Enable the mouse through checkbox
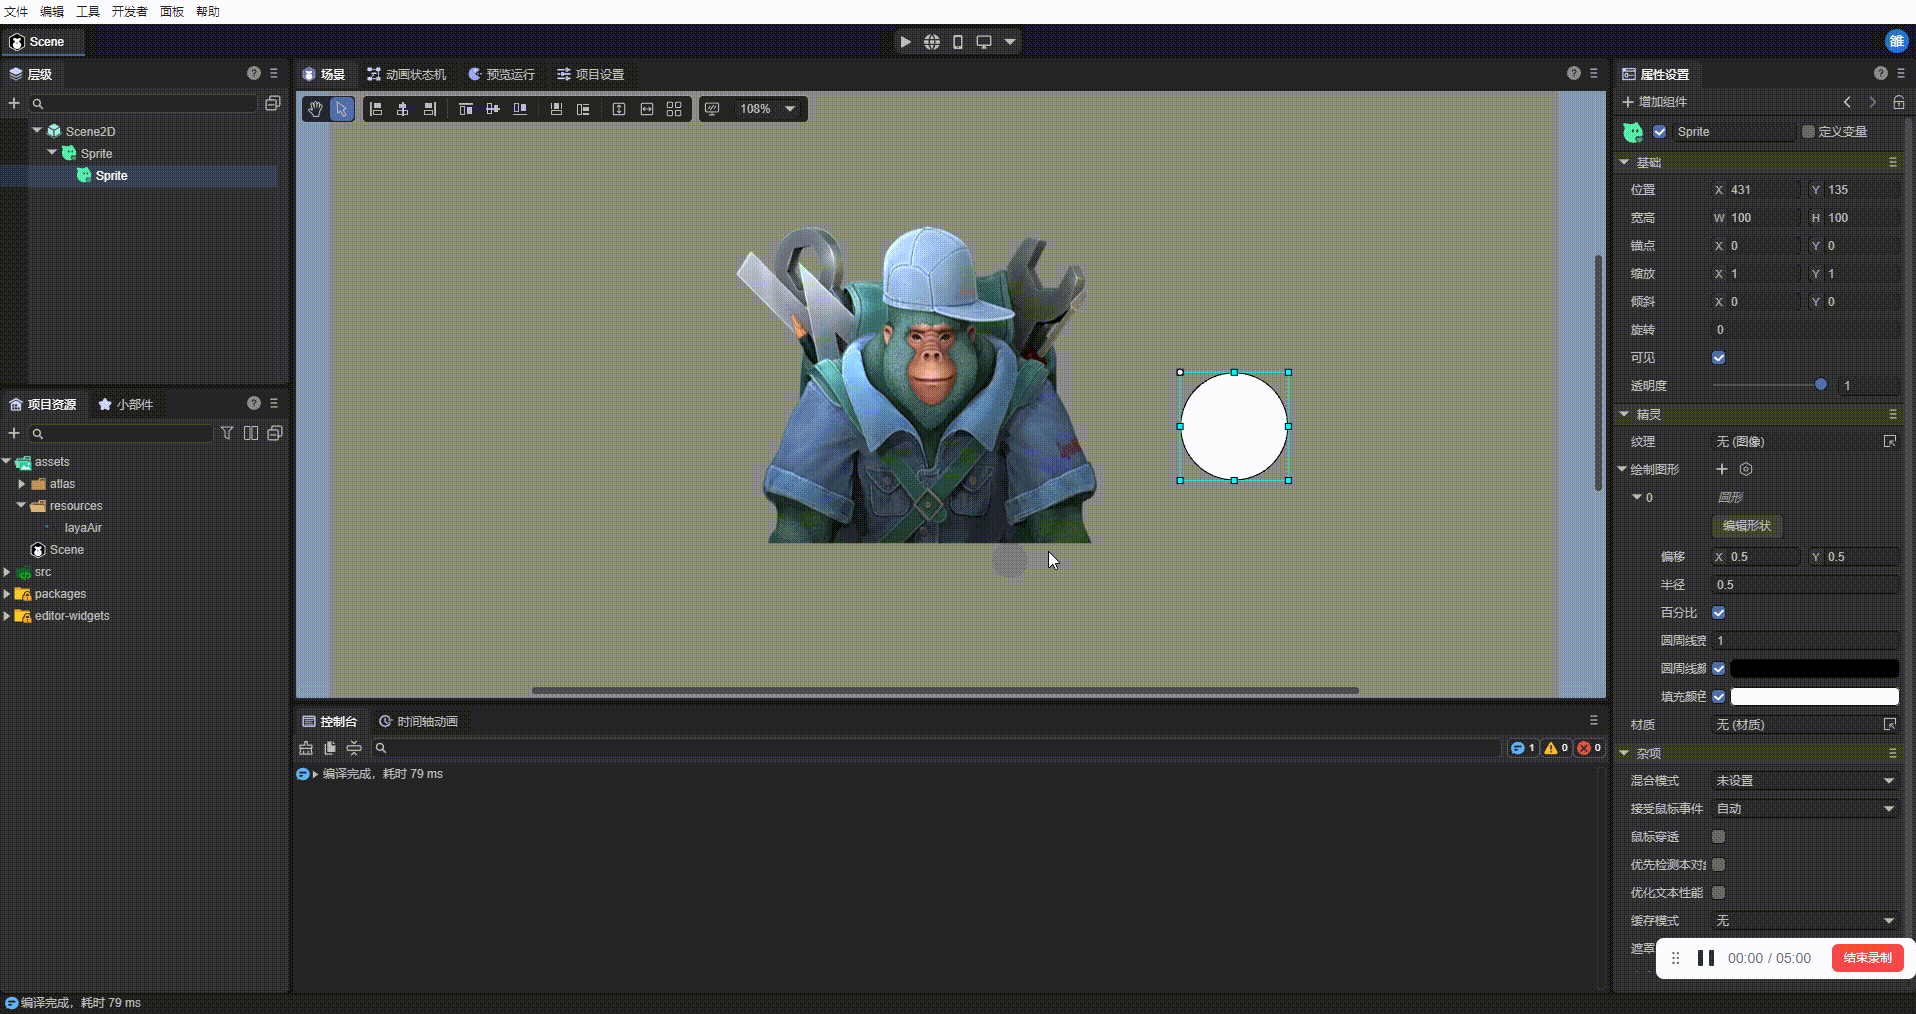This screenshot has height=1014, width=1916. (1718, 837)
